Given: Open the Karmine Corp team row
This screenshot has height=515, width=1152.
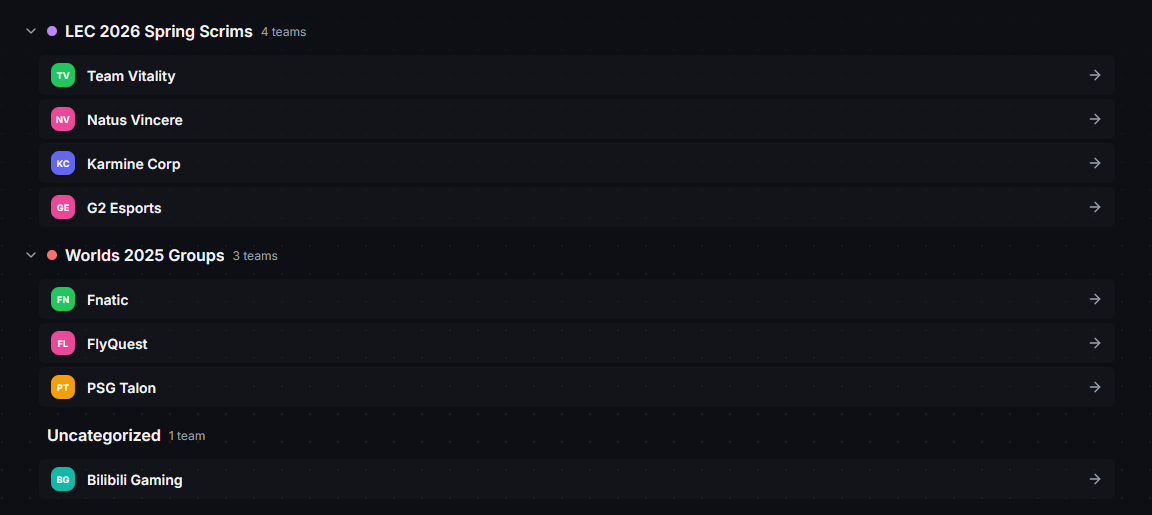Looking at the screenshot, I should (x=577, y=164).
